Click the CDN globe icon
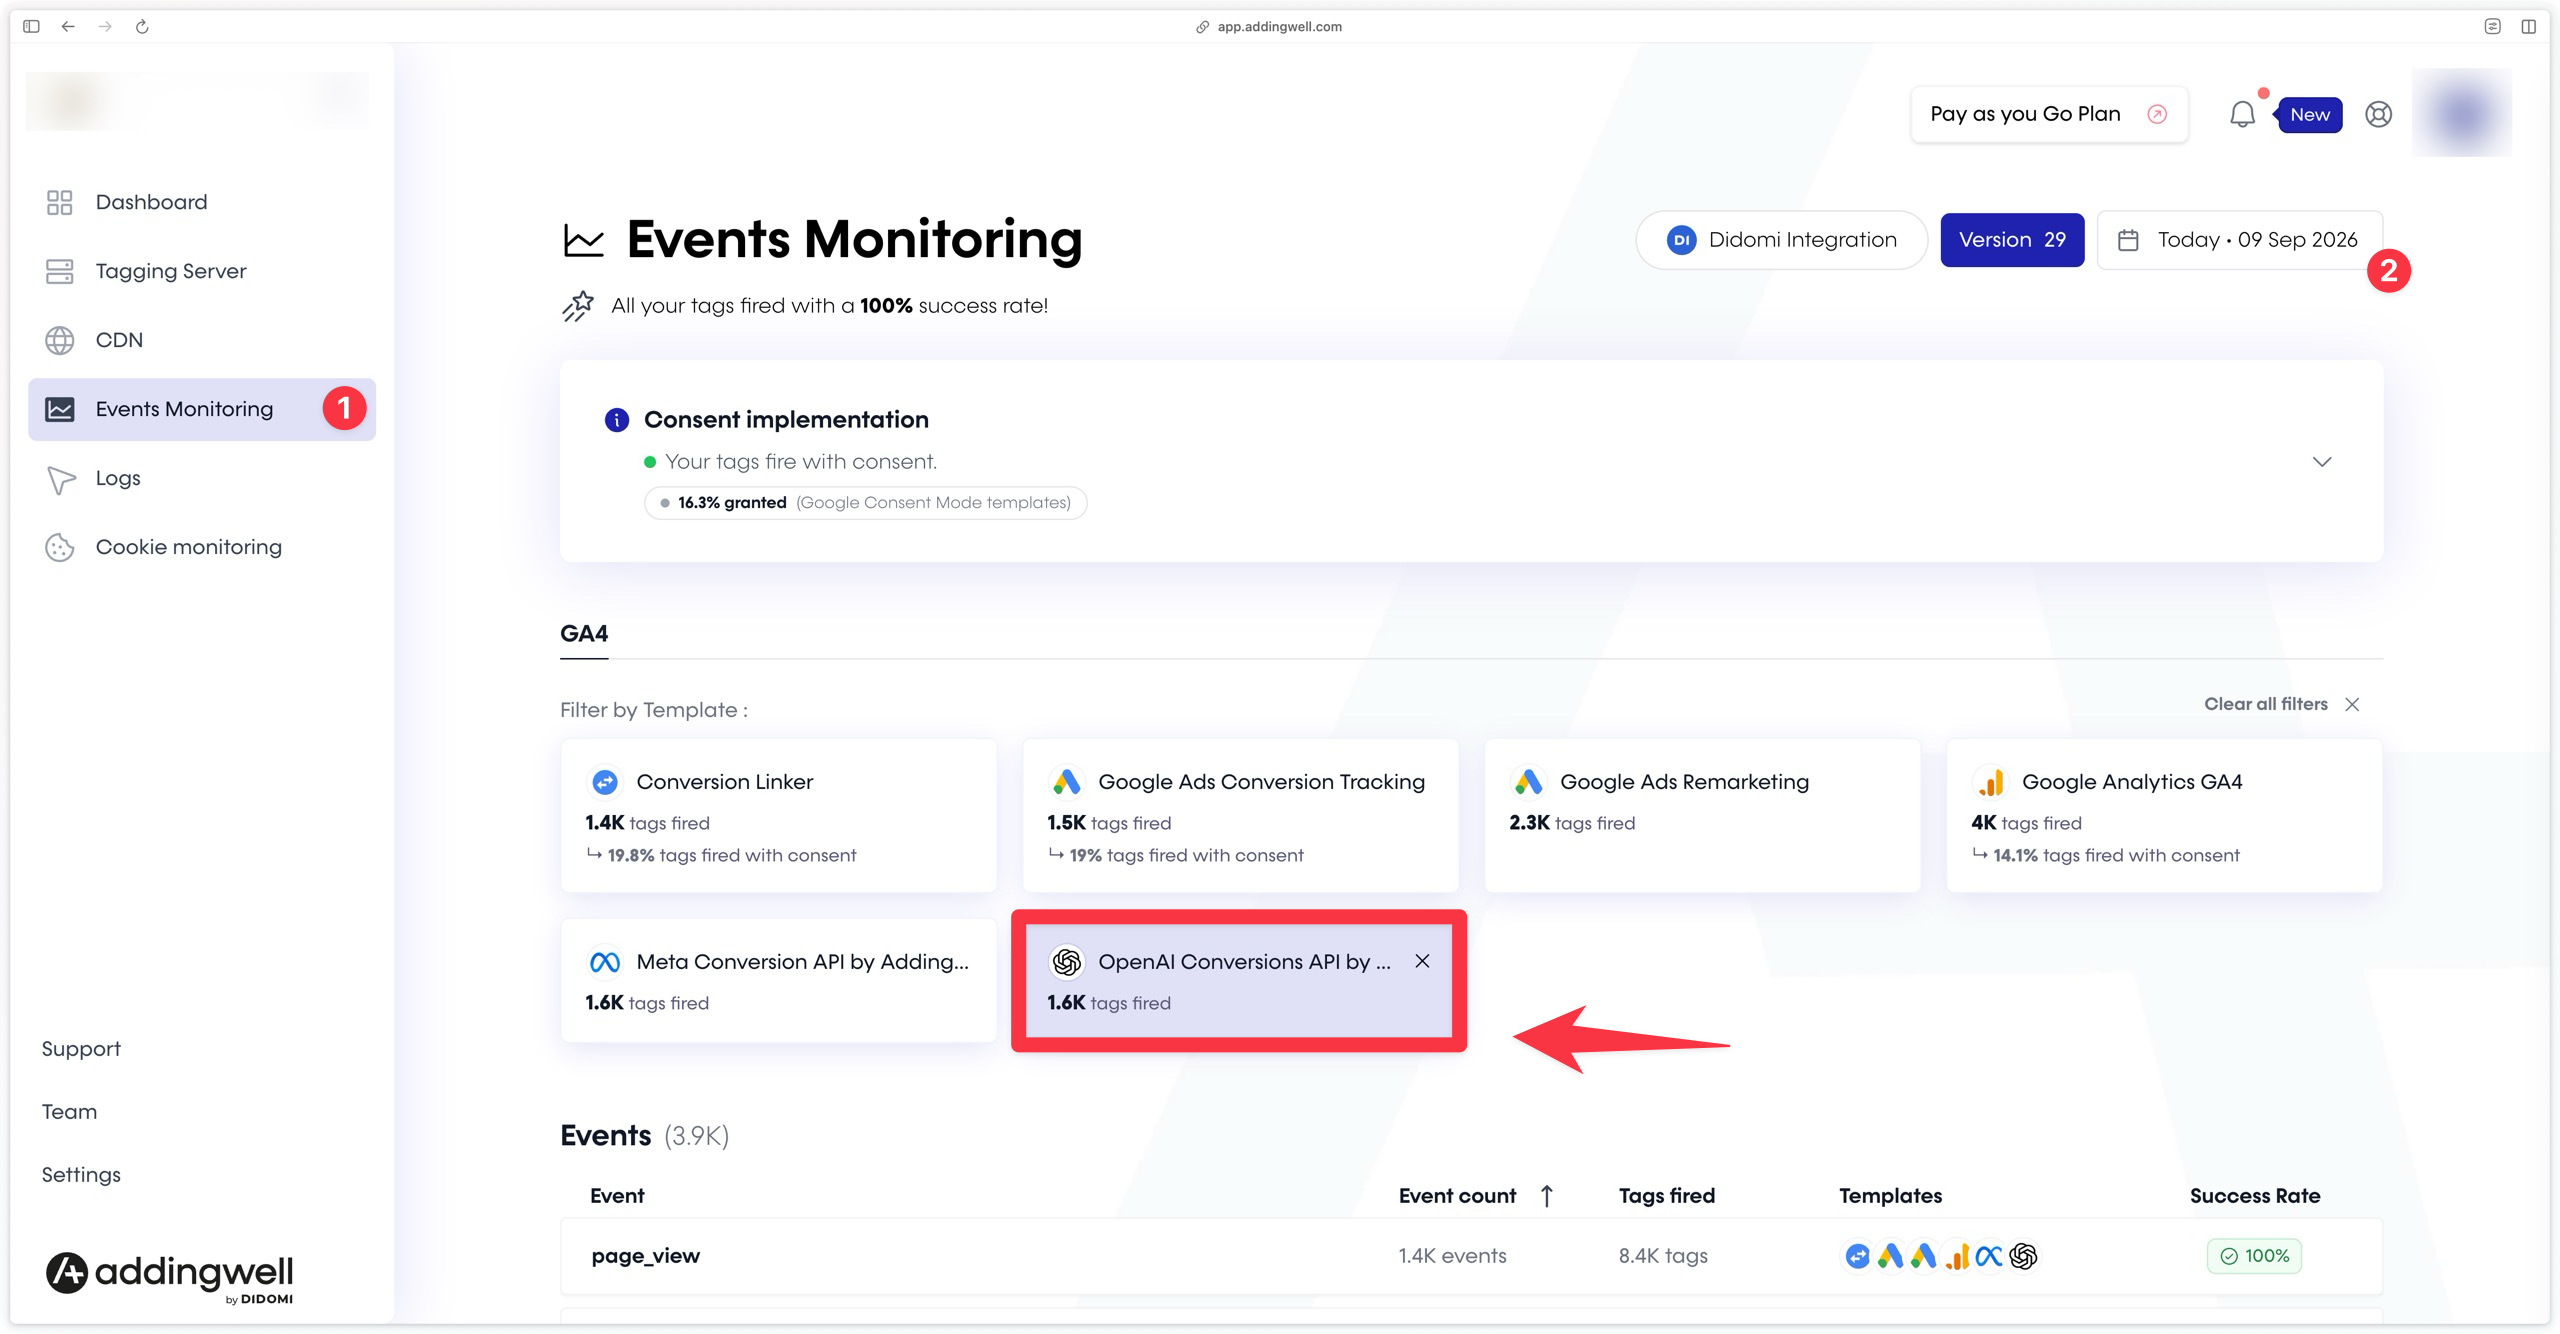Screen dimensions: 2560x1334 (59, 340)
